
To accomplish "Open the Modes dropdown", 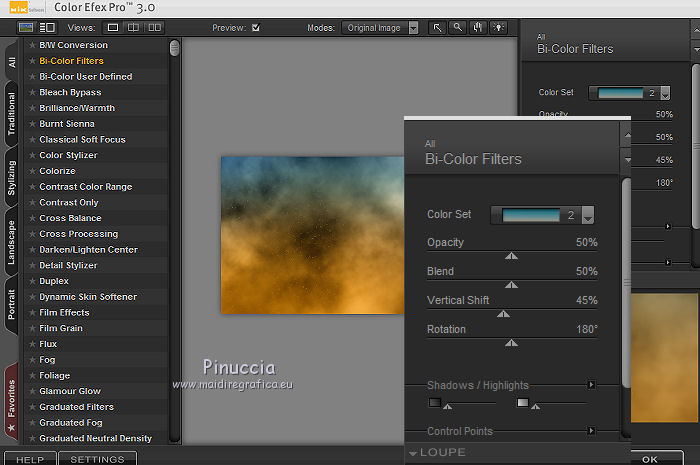I will click(414, 28).
